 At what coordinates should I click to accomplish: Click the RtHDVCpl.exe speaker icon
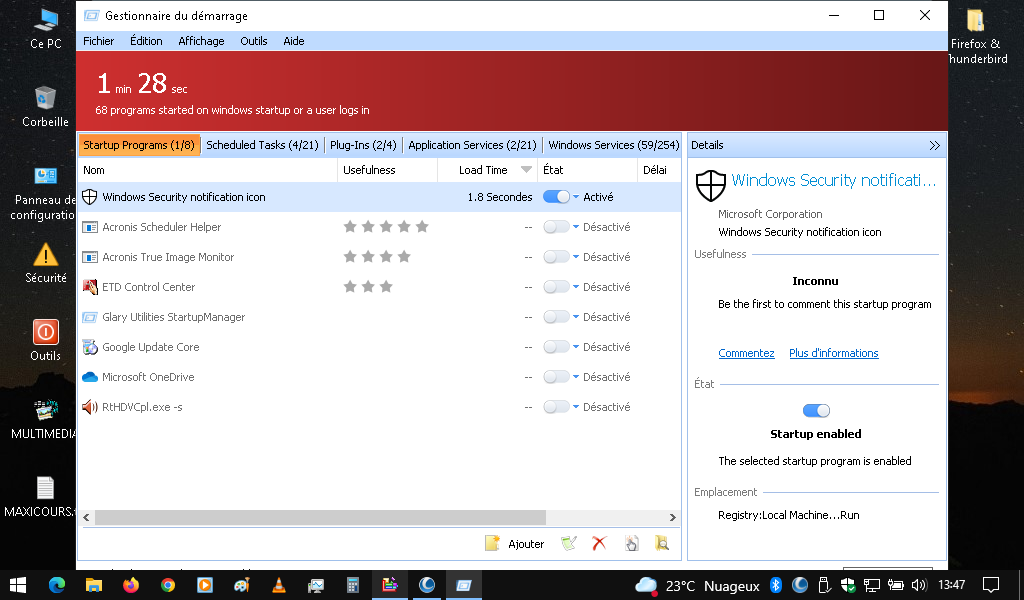(x=89, y=407)
